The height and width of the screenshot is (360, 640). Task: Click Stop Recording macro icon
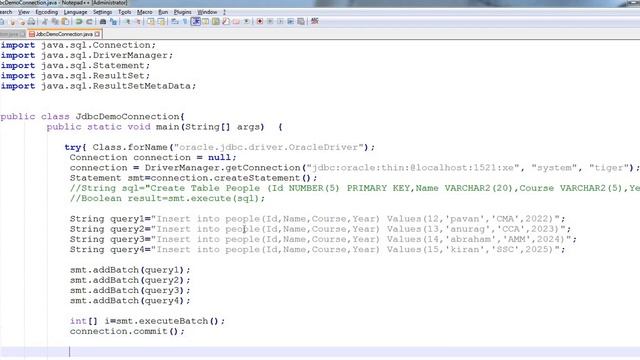pyautogui.click(x=270, y=21)
